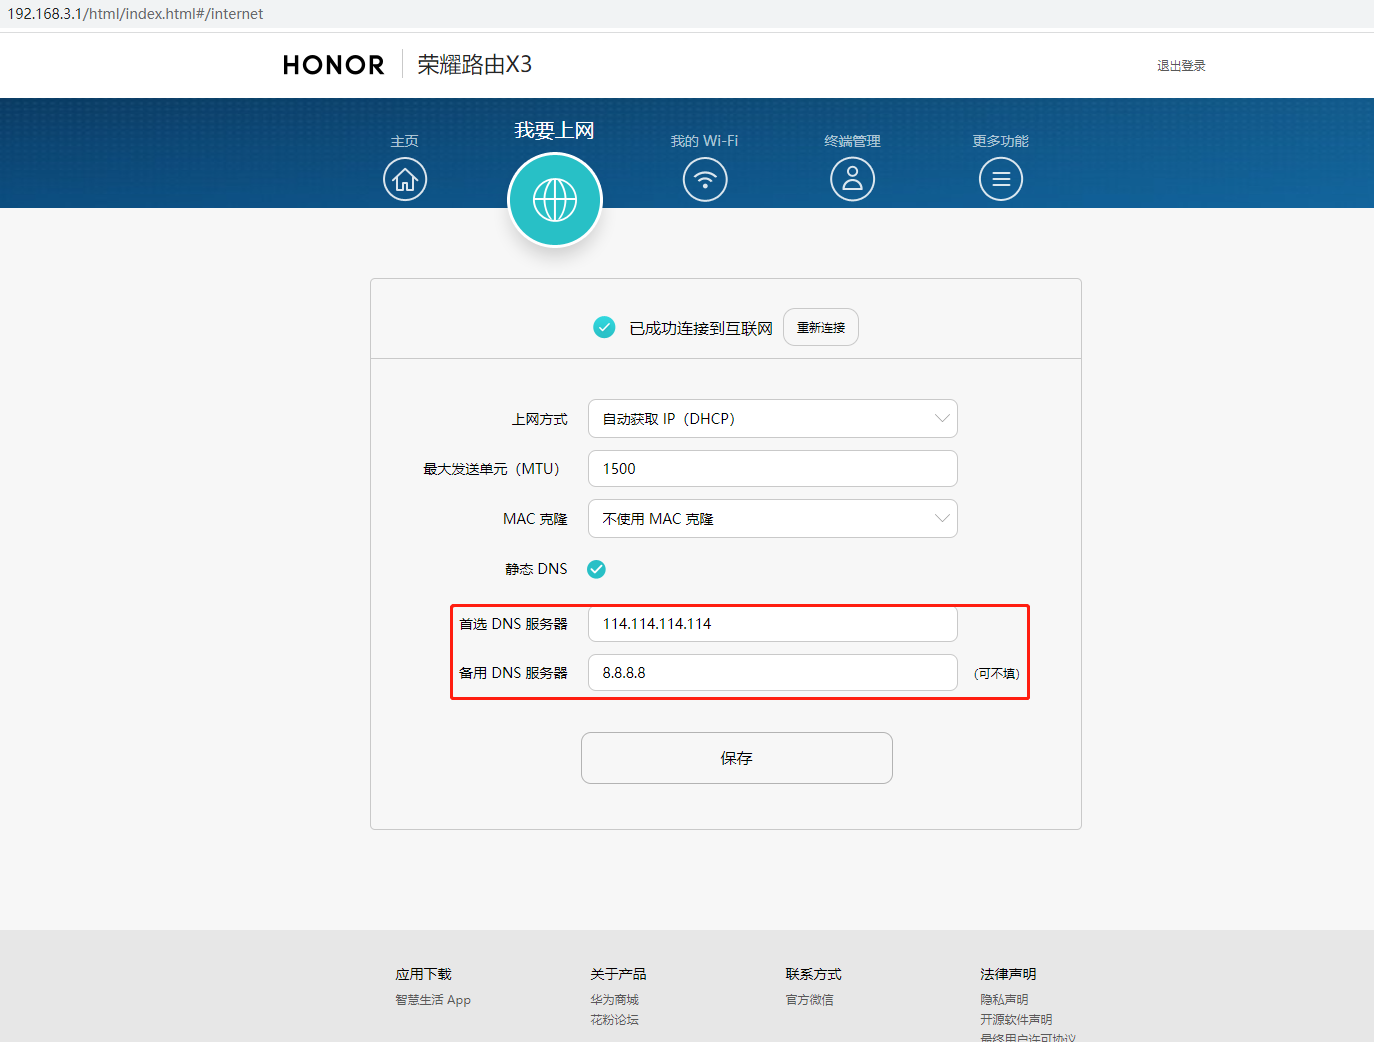Open the home (主页) icon
Image resolution: width=1374 pixels, height=1042 pixels.
click(x=405, y=180)
